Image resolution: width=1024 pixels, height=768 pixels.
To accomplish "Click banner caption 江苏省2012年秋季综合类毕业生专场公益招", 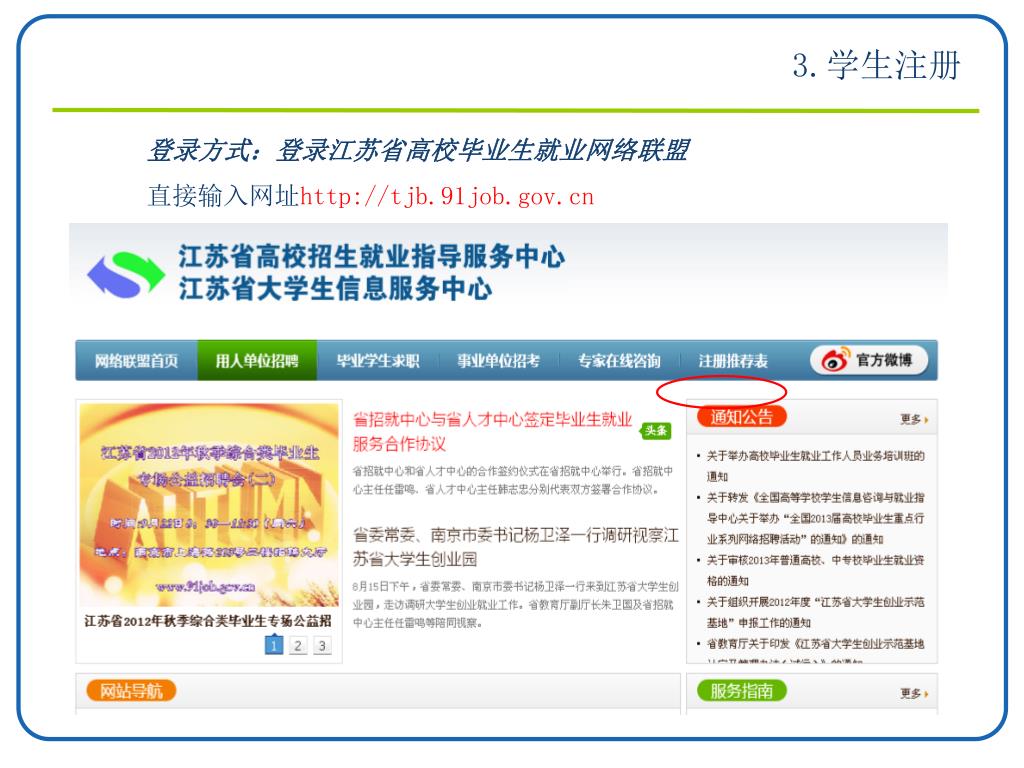I will 208,620.
